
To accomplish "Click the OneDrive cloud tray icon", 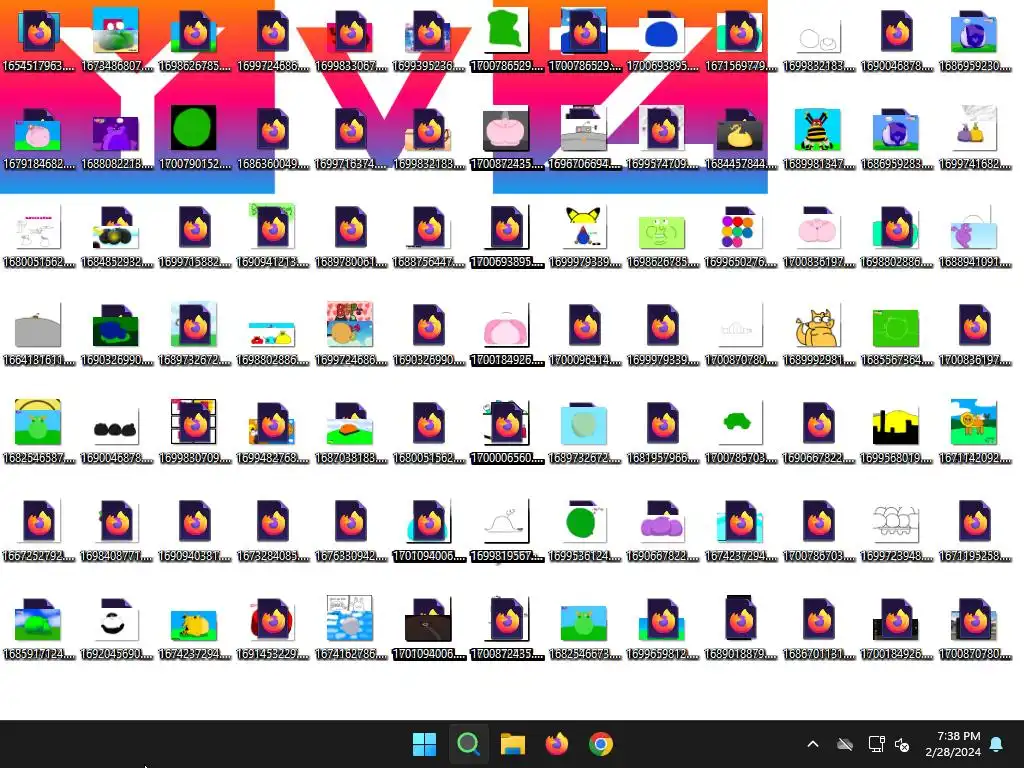I will point(845,744).
